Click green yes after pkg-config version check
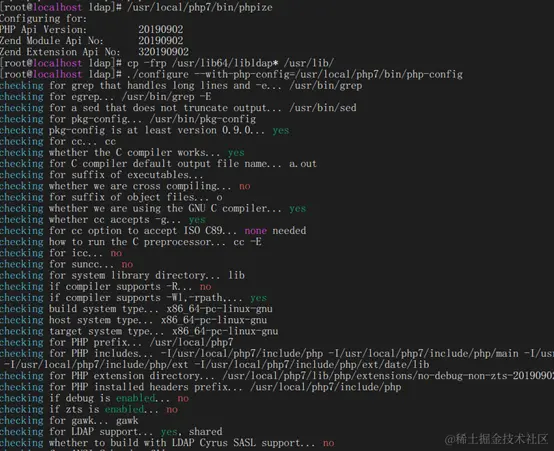This screenshot has height=451, width=554. coord(281,130)
